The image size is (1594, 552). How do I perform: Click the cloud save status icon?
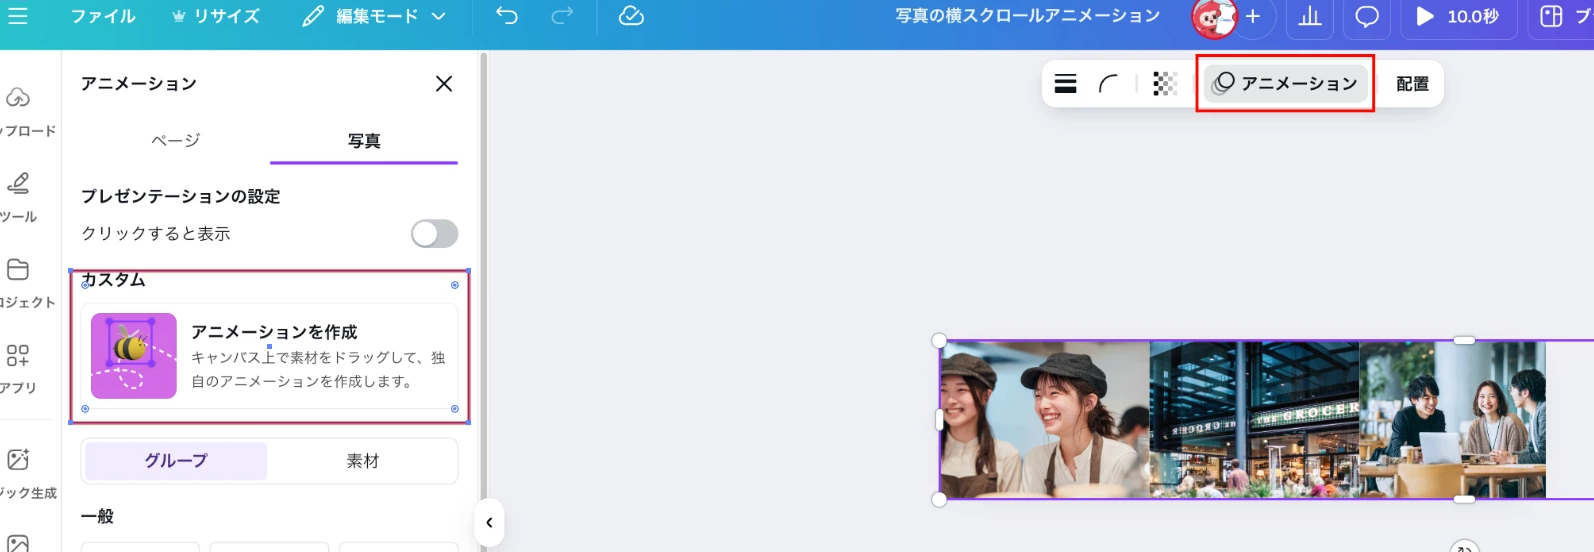[631, 16]
